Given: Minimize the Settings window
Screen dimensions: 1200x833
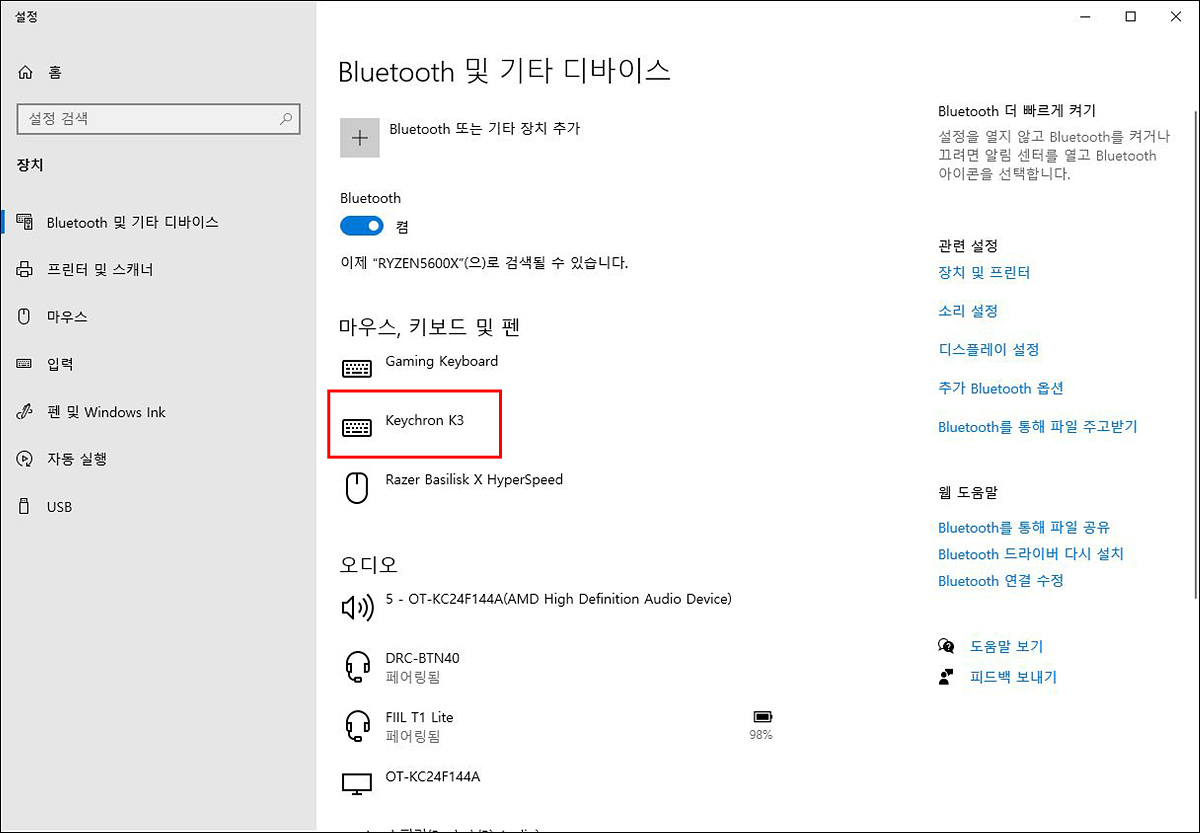Looking at the screenshot, I should click(1083, 16).
